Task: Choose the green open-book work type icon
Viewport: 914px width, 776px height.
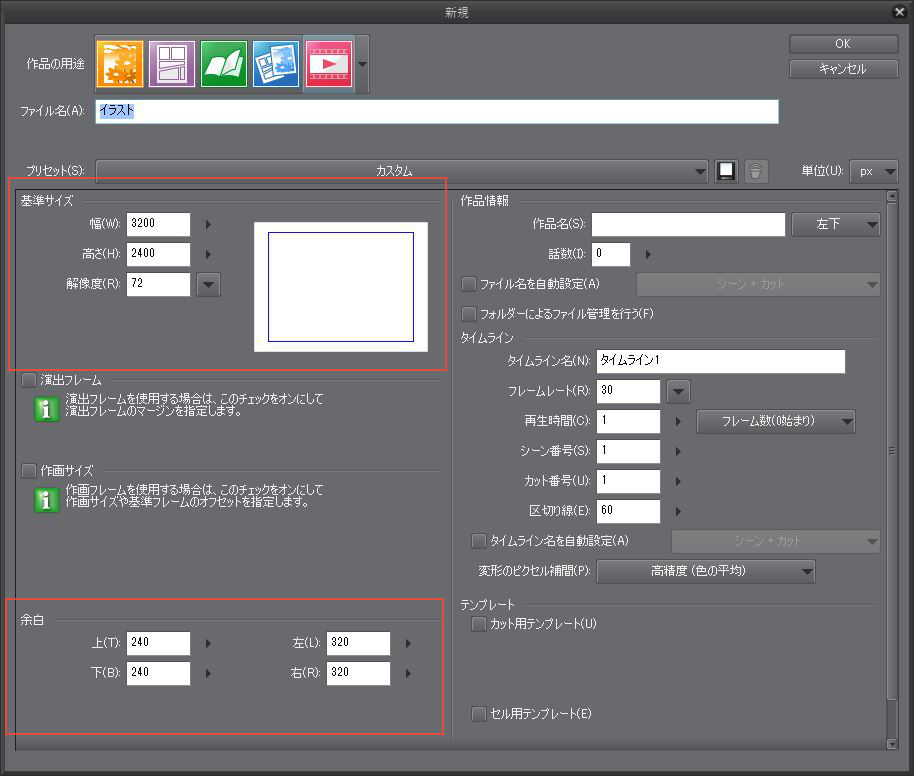Action: click(x=224, y=64)
